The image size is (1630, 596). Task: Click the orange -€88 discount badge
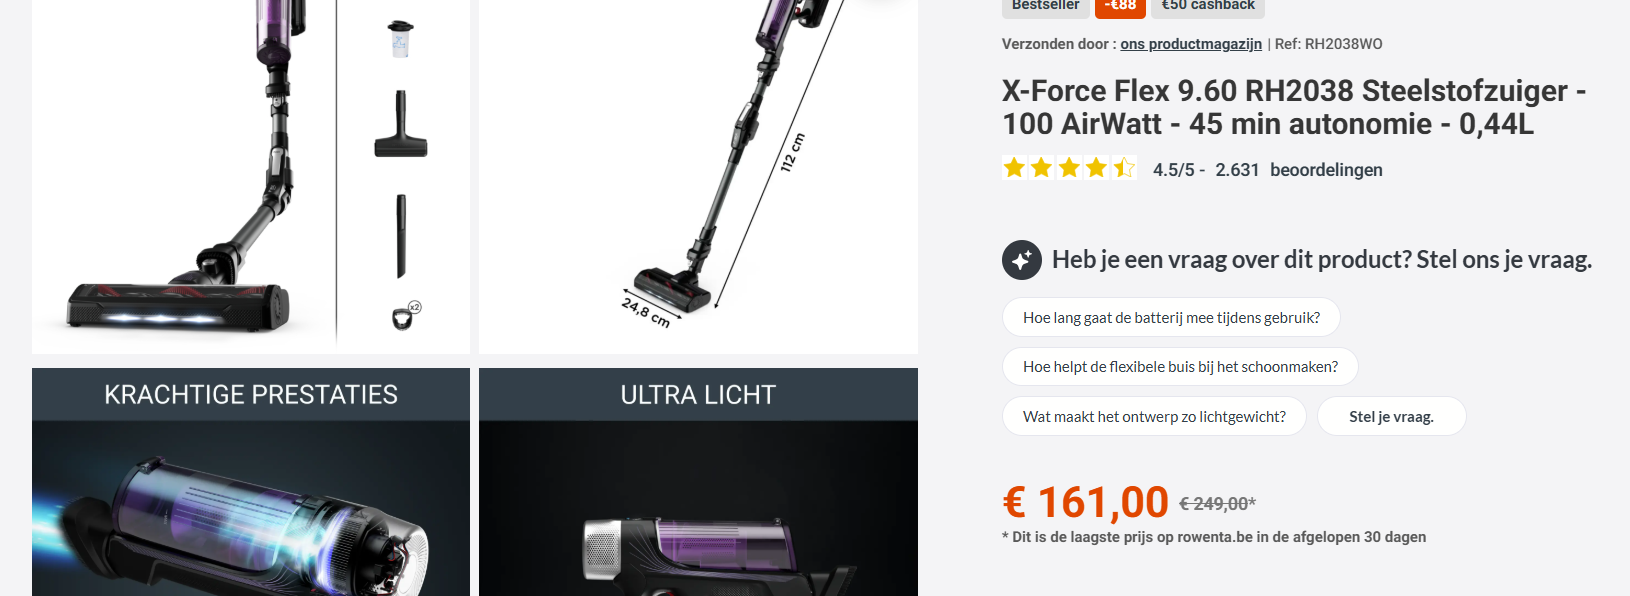coord(1120,6)
